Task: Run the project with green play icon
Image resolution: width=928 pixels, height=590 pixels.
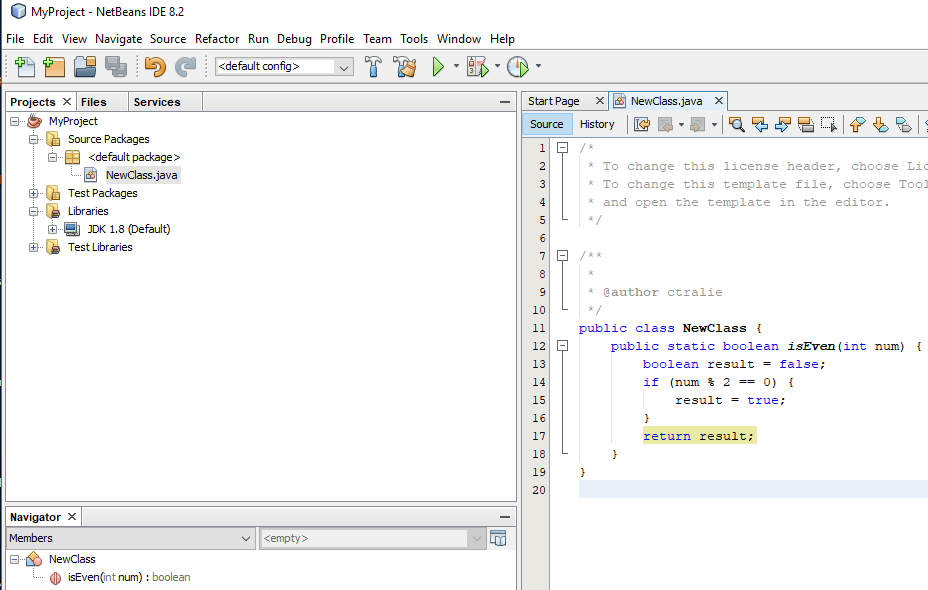Action: (x=438, y=66)
